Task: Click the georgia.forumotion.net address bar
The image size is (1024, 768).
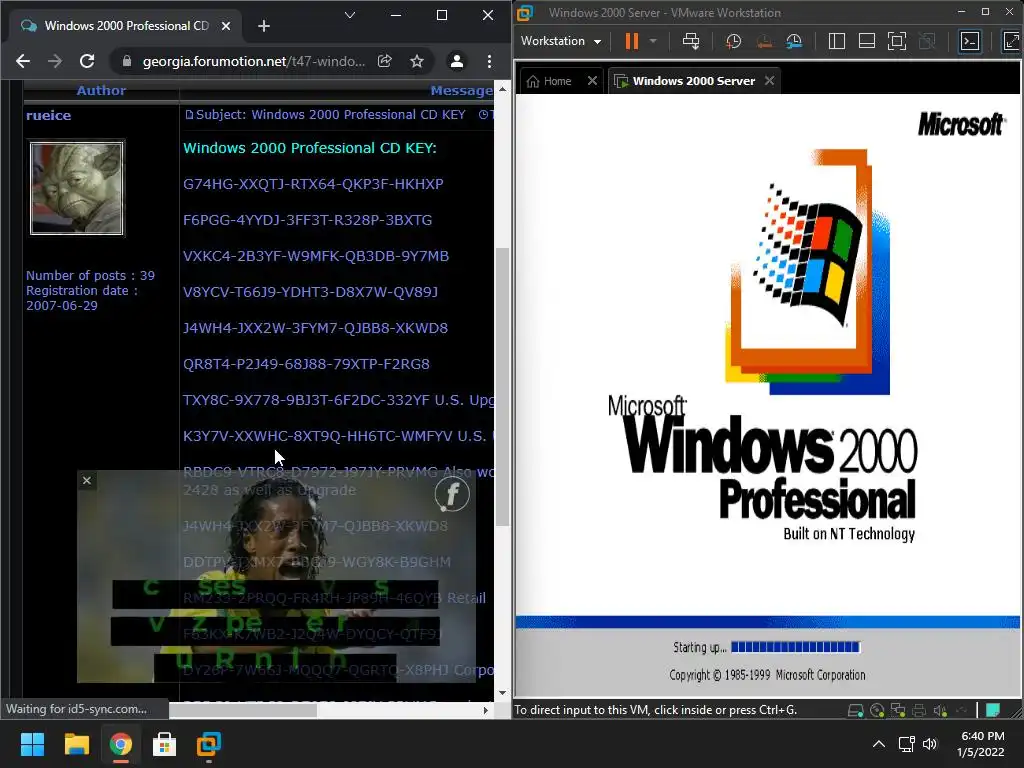Action: 253,61
